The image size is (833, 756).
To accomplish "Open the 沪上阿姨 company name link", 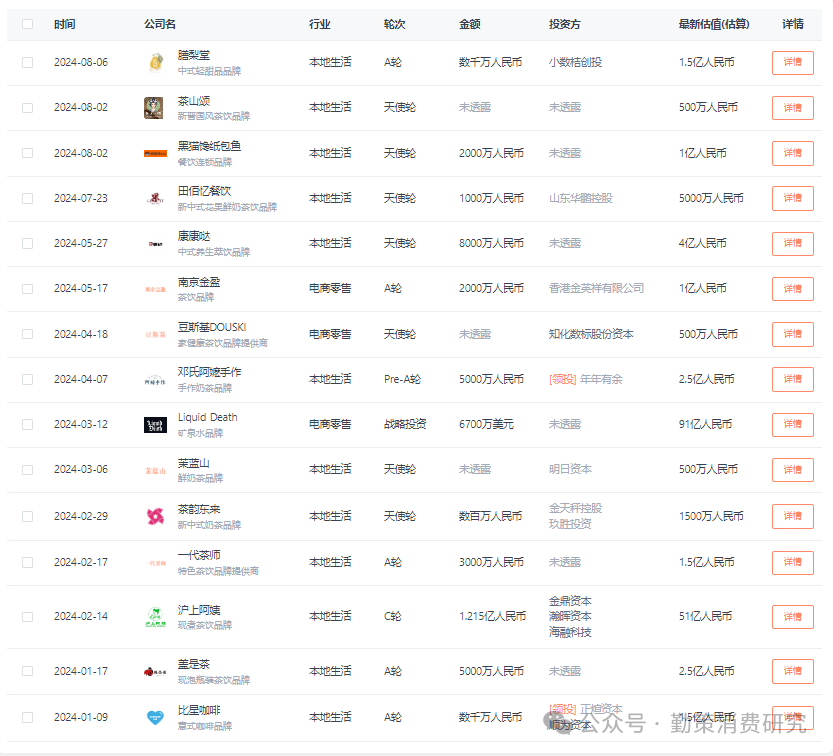I will point(199,610).
